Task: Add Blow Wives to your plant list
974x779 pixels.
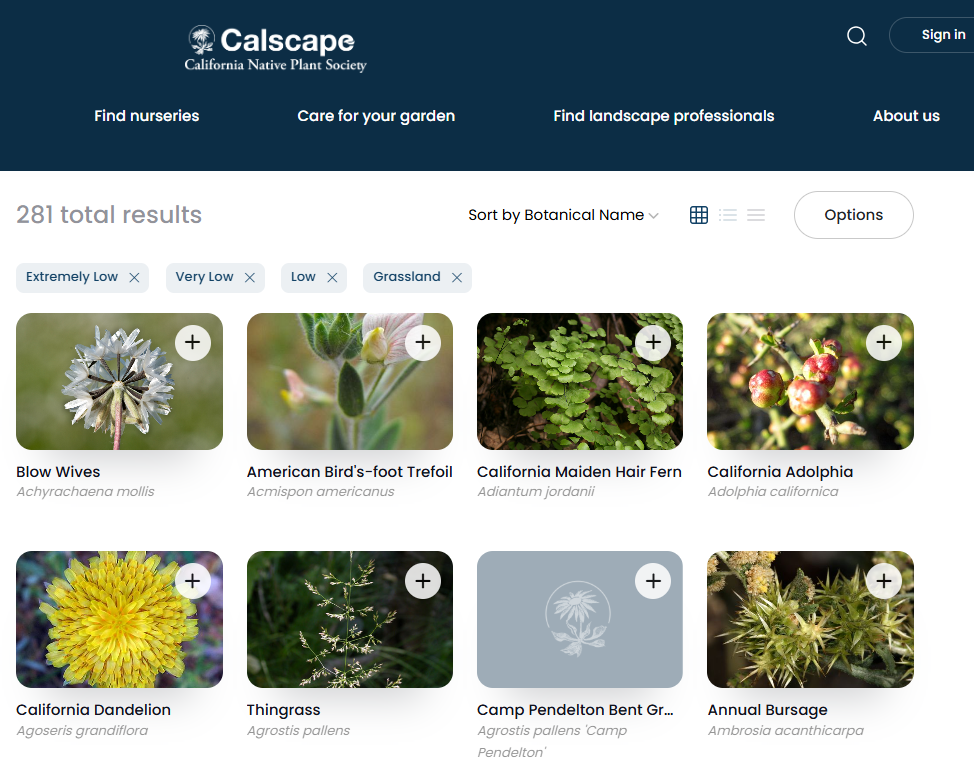Action: coord(193,342)
